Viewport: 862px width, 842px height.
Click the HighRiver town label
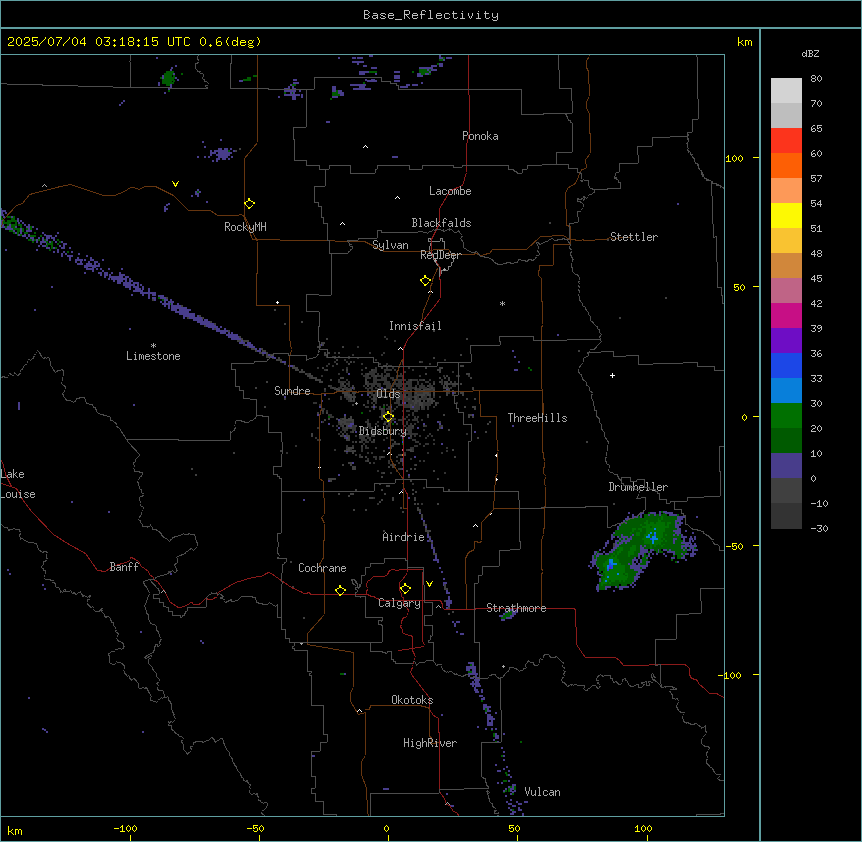pyautogui.click(x=430, y=743)
